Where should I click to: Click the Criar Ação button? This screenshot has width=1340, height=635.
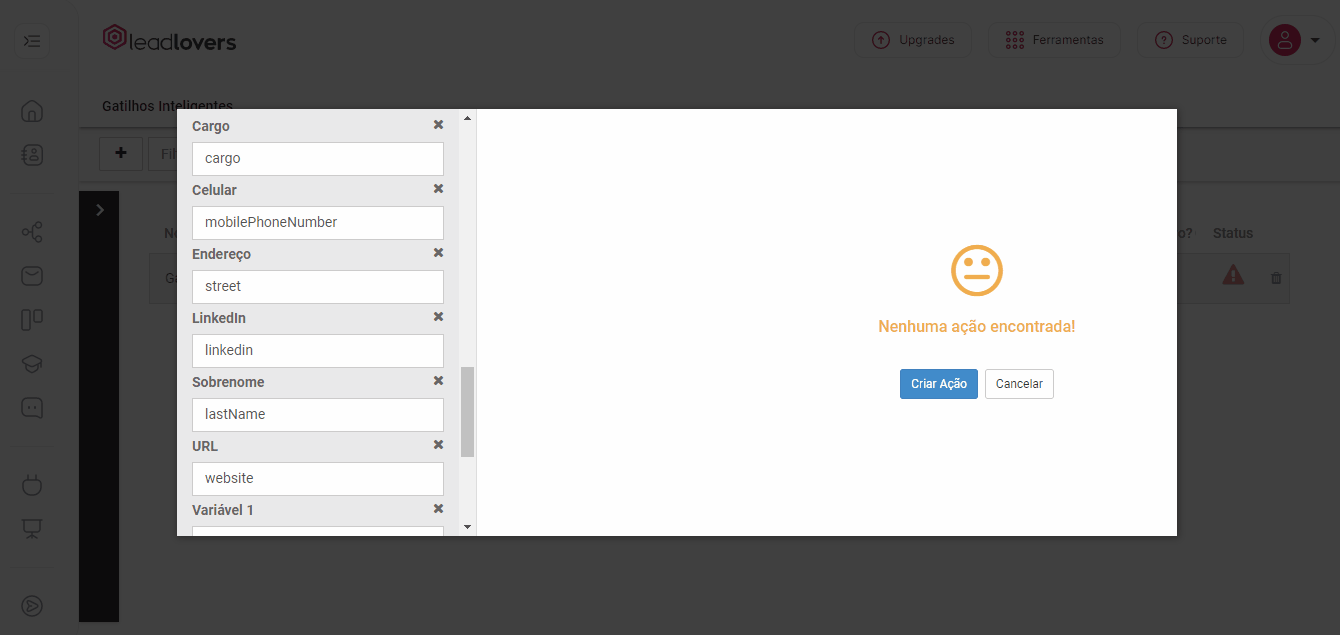click(938, 384)
